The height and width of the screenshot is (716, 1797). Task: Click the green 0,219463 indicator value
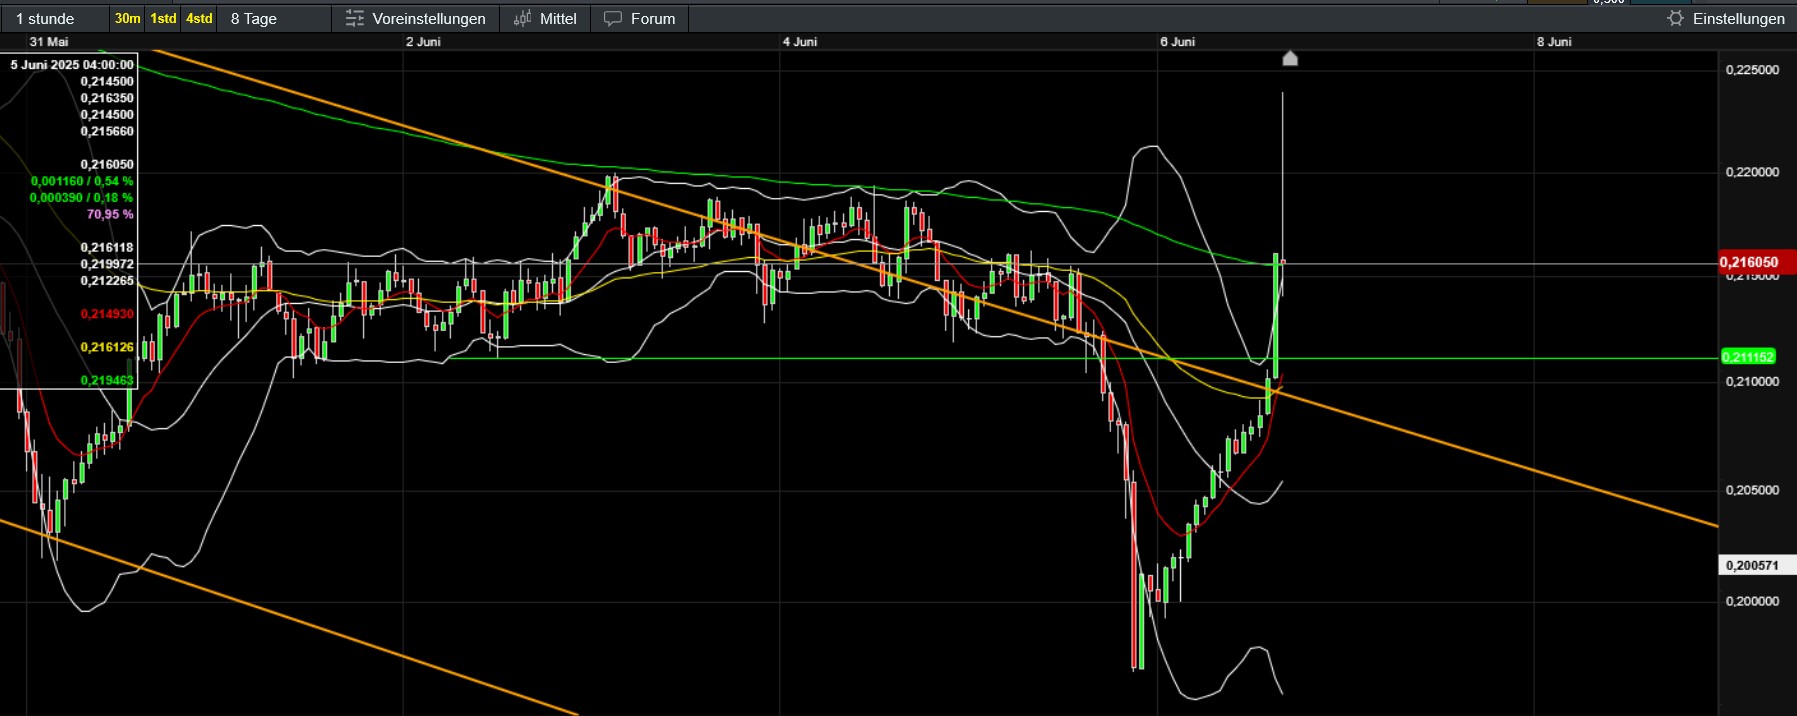click(107, 380)
